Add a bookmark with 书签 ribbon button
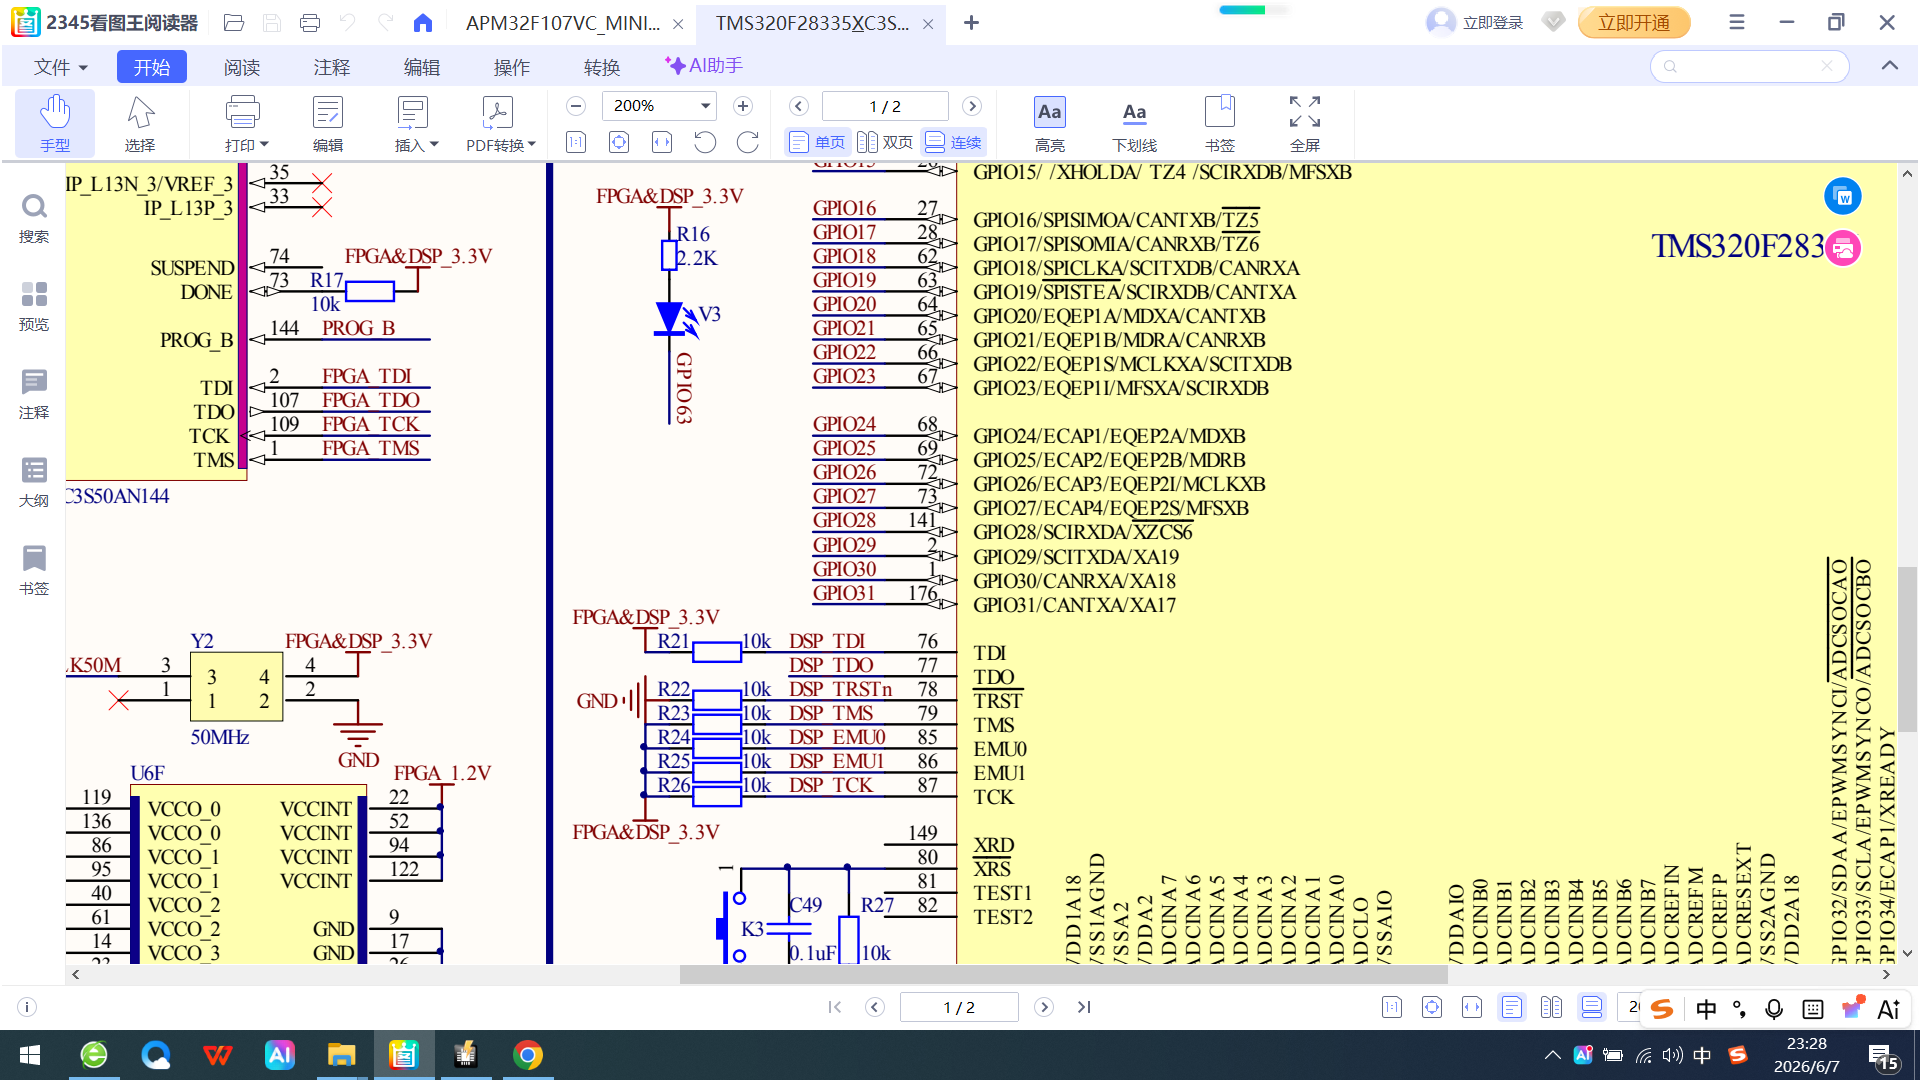This screenshot has height=1080, width=1920. pos(1220,123)
